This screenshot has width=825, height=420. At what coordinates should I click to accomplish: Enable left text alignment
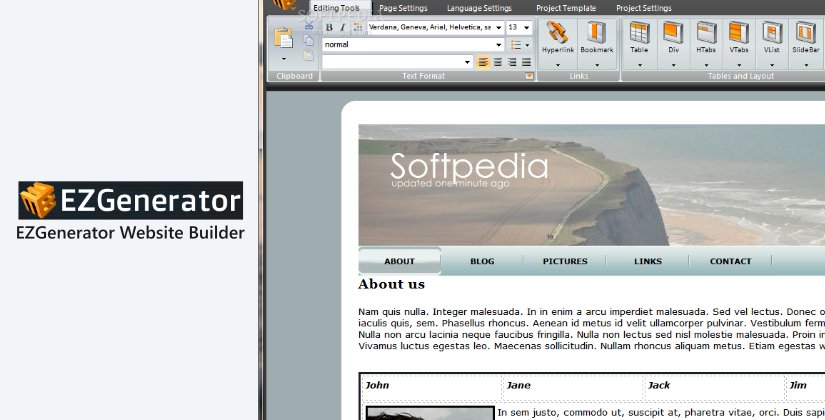484,62
